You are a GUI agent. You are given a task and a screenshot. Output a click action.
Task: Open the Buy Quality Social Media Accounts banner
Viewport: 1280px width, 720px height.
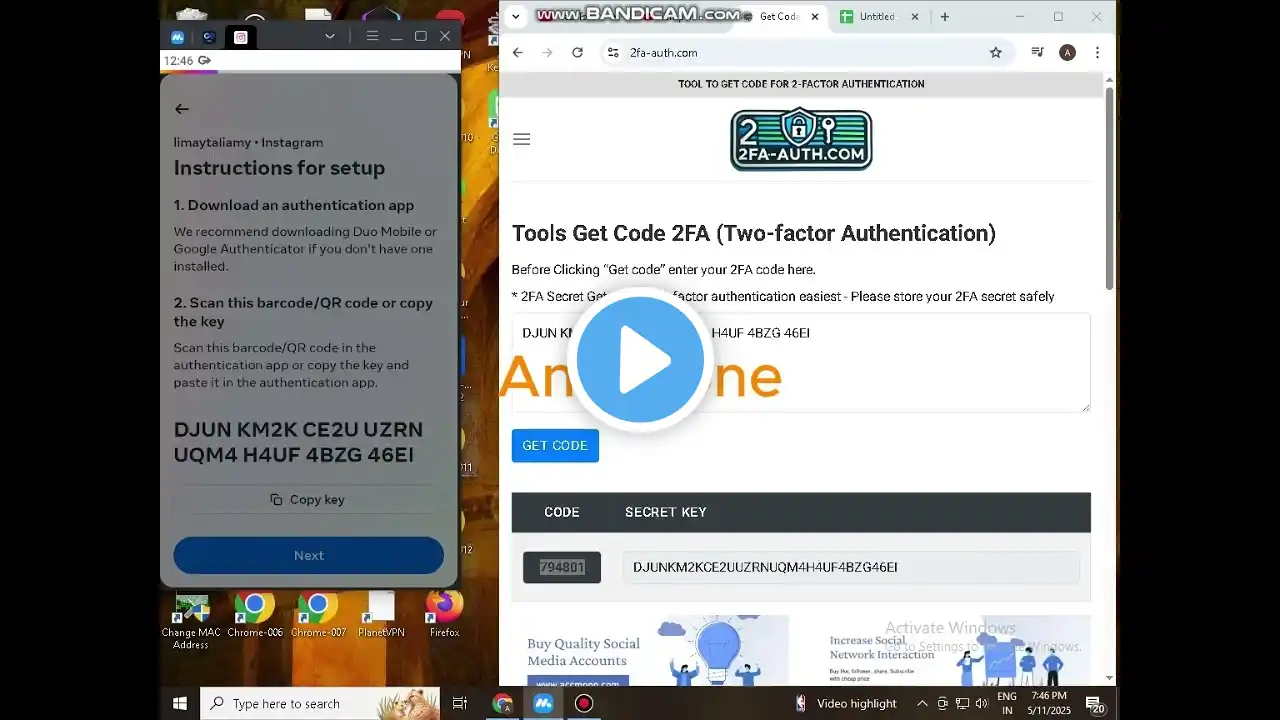coord(649,650)
